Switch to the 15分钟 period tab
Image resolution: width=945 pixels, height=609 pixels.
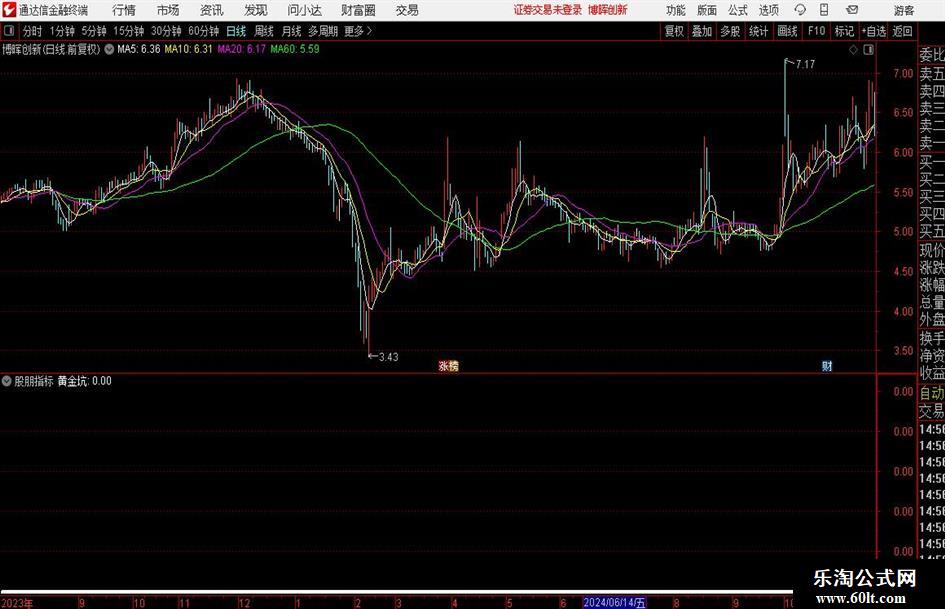pyautogui.click(x=129, y=31)
